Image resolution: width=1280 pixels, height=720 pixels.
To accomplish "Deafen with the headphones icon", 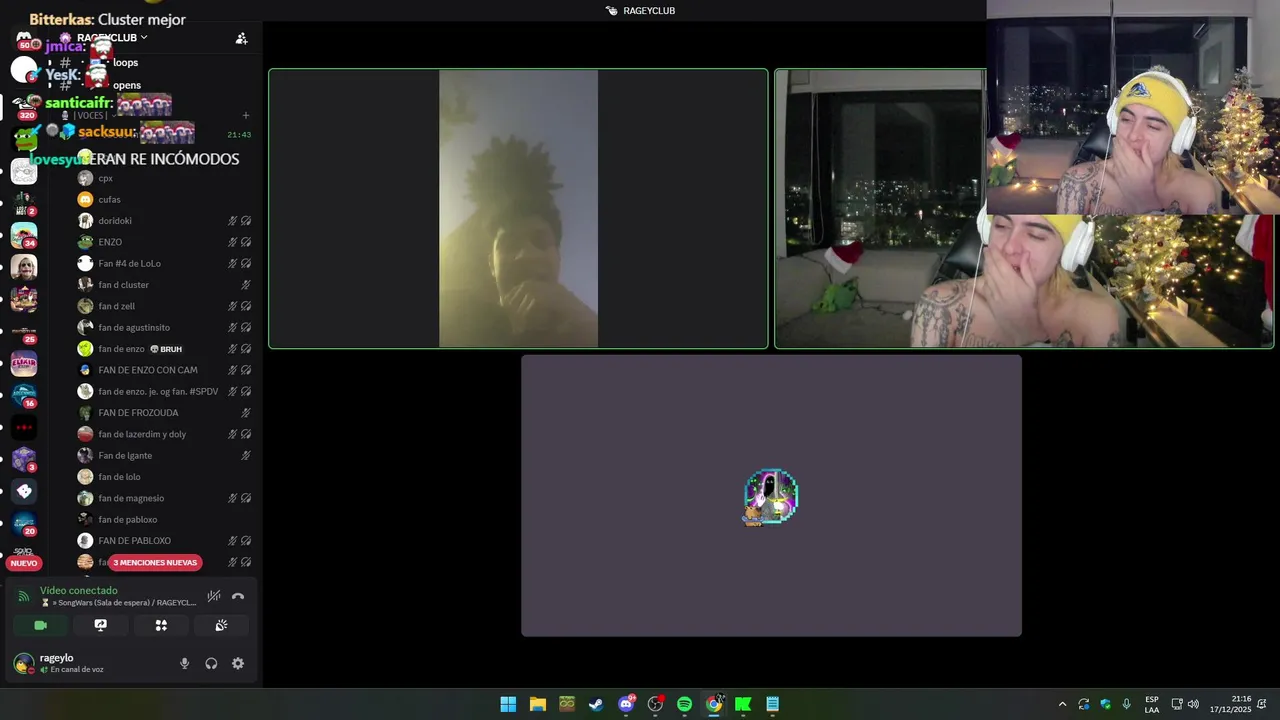I will coord(211,663).
